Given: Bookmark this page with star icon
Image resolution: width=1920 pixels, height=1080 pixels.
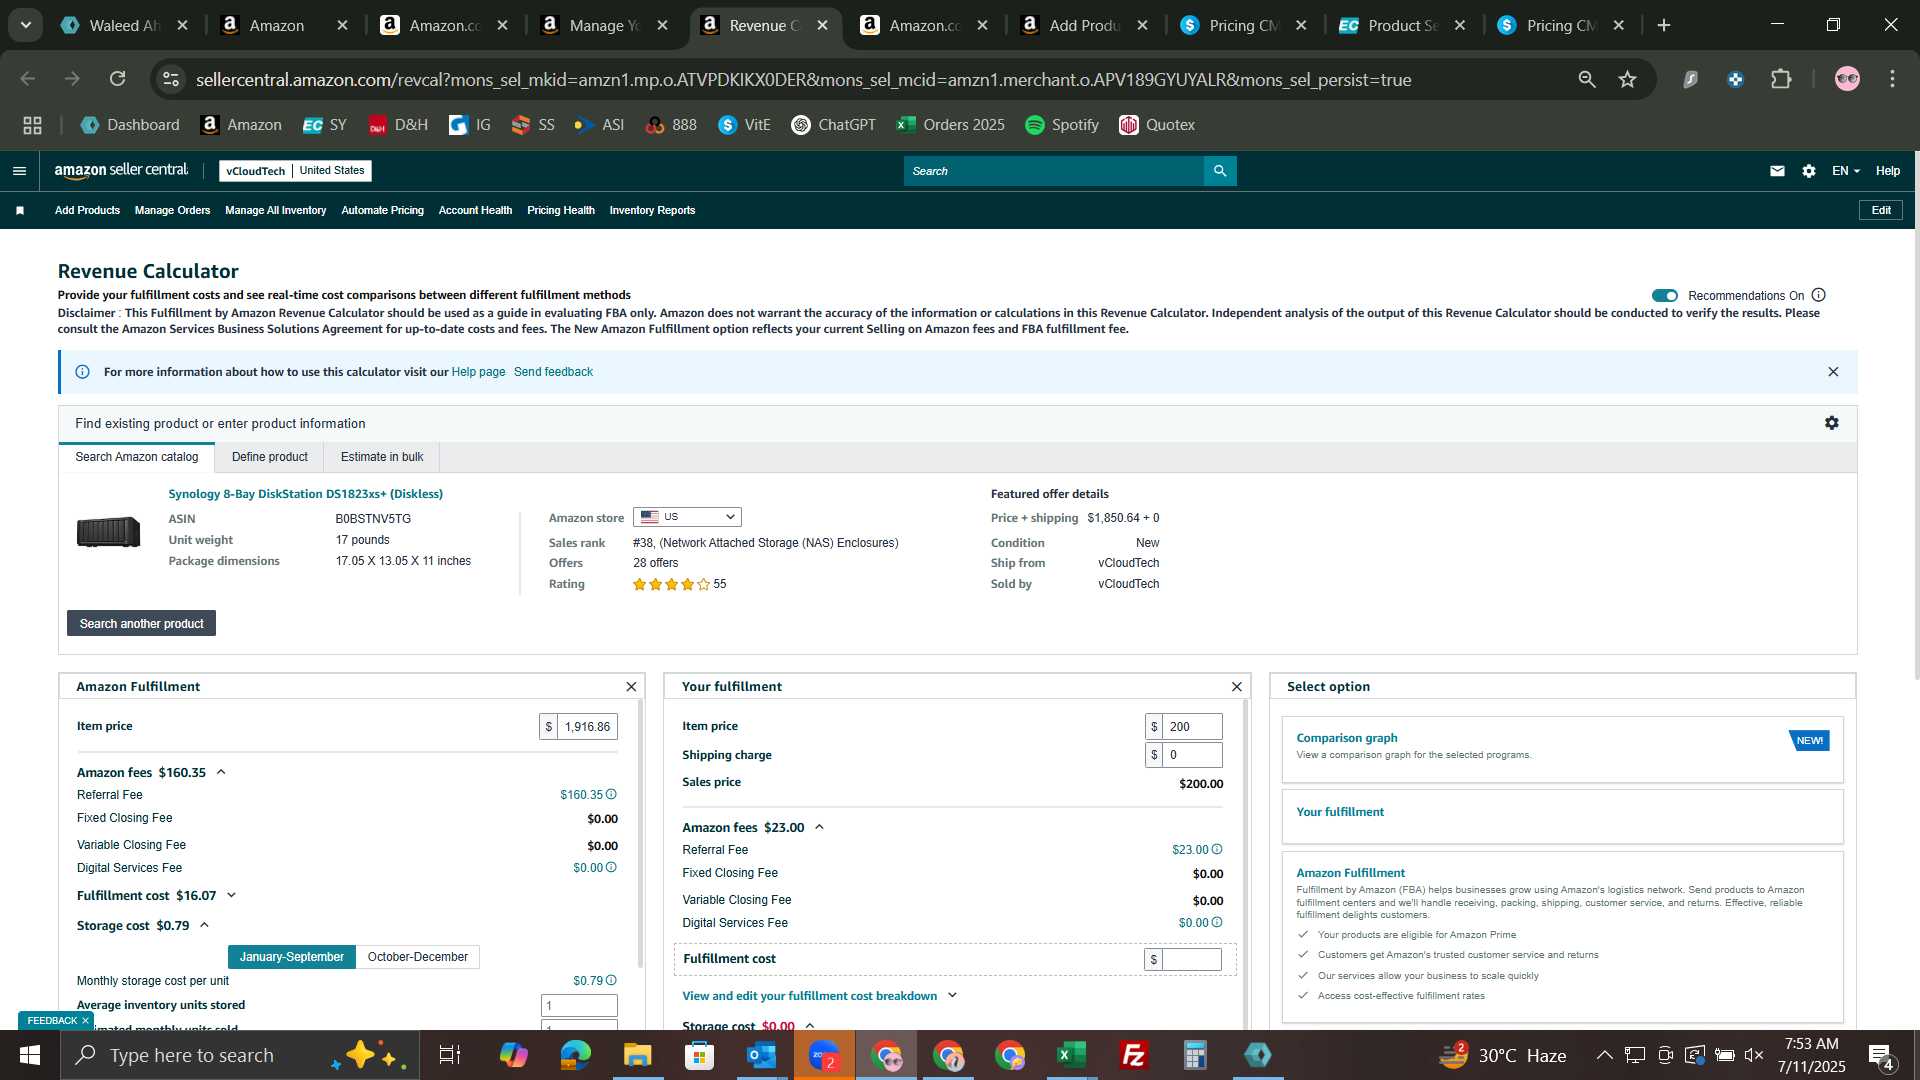Looking at the screenshot, I should [1628, 79].
